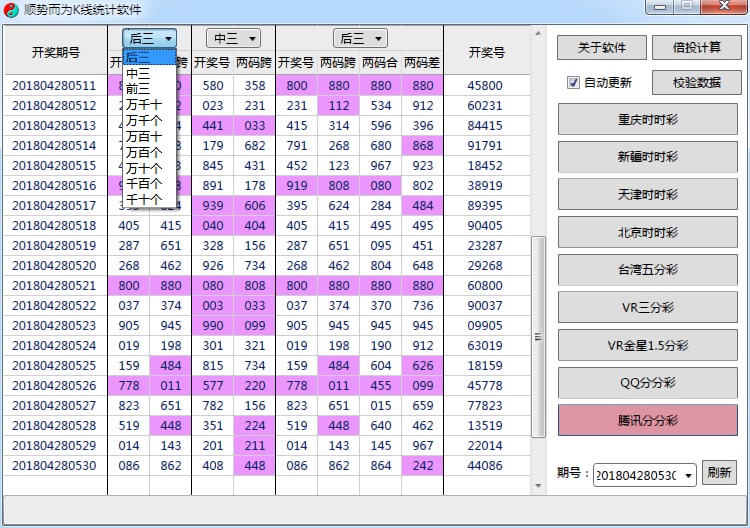
Task: Select row with 期号 201804280521
Action: point(54,285)
